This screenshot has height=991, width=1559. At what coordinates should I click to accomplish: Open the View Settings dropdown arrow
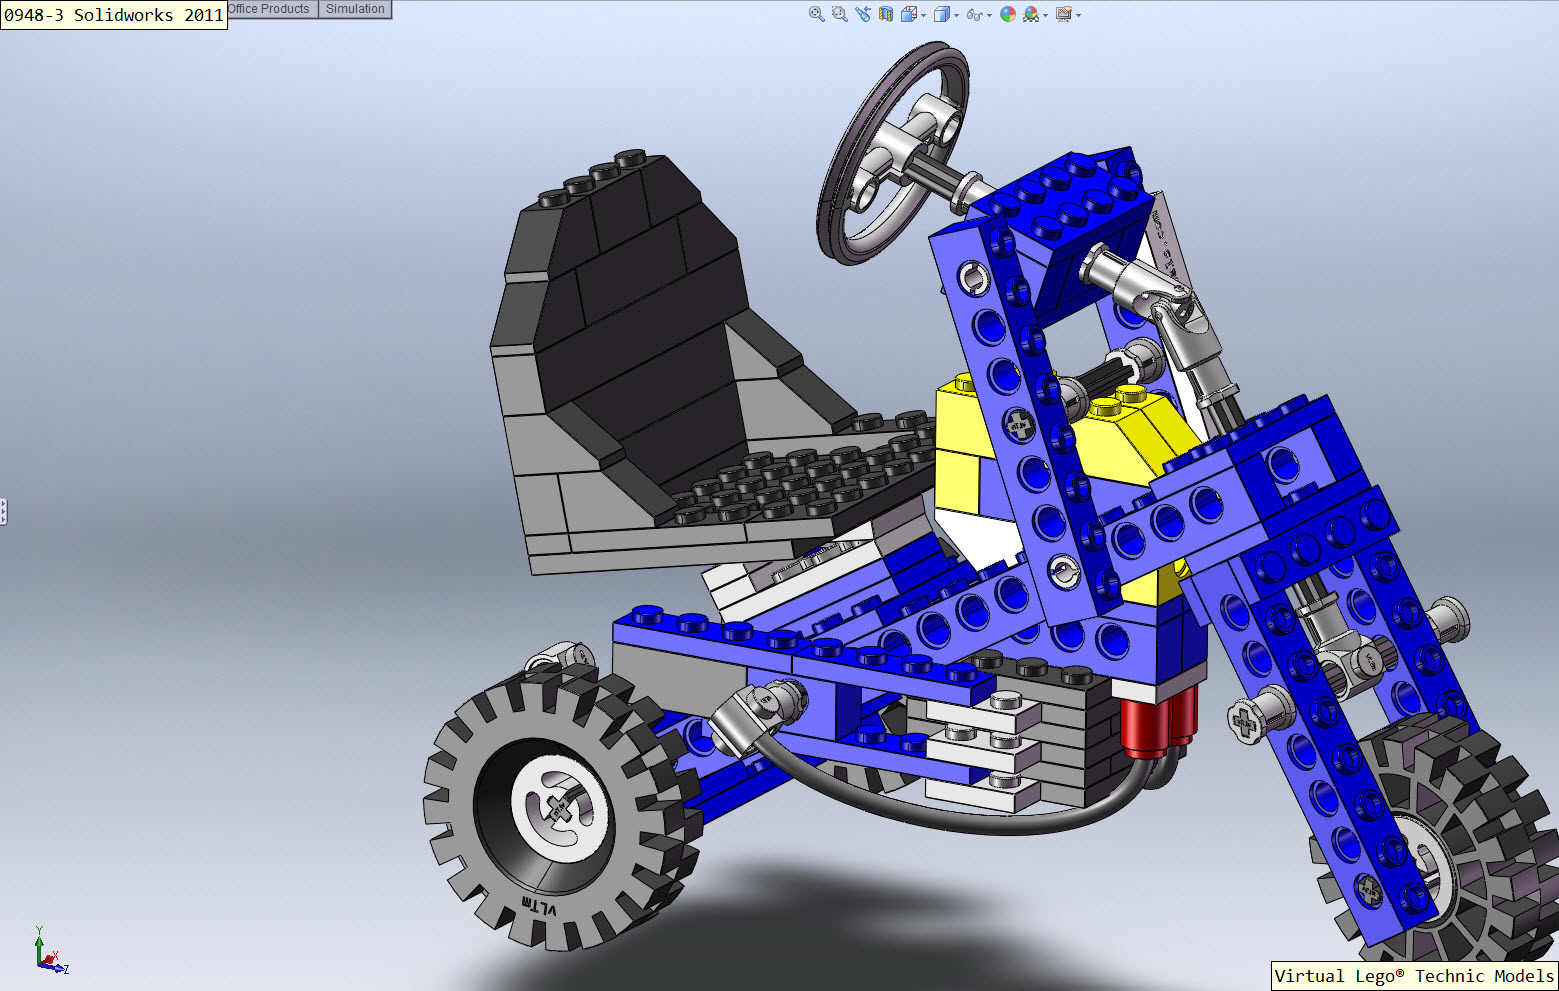point(1078,15)
